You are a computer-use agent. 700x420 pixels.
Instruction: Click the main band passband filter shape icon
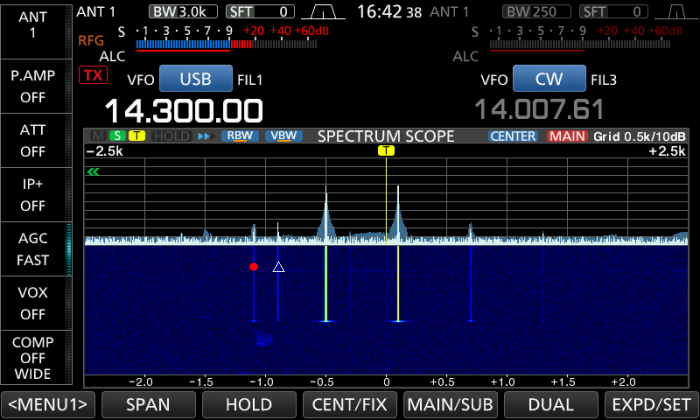pyautogui.click(x=323, y=12)
